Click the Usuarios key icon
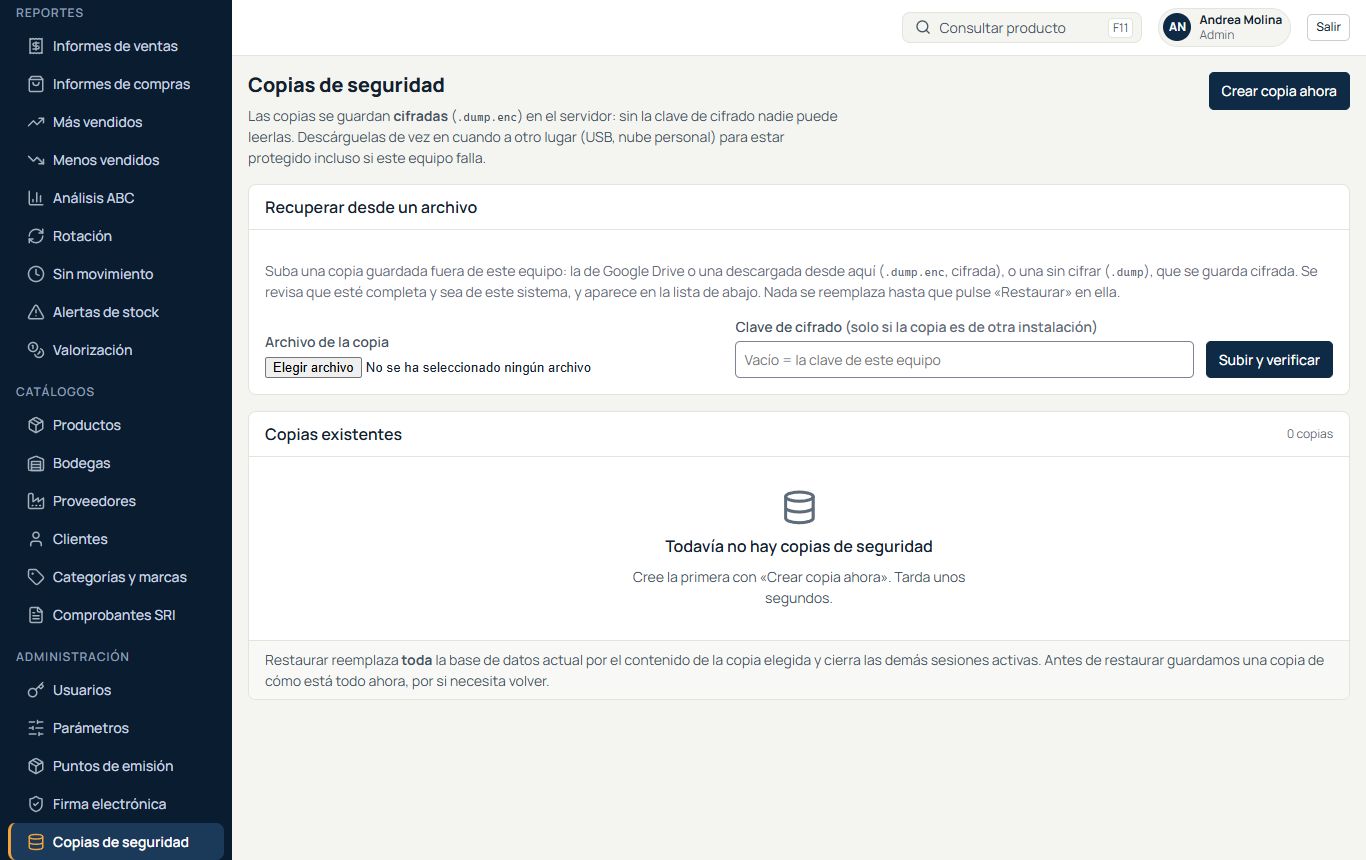Screen dimensions: 1366x860 click(36, 690)
